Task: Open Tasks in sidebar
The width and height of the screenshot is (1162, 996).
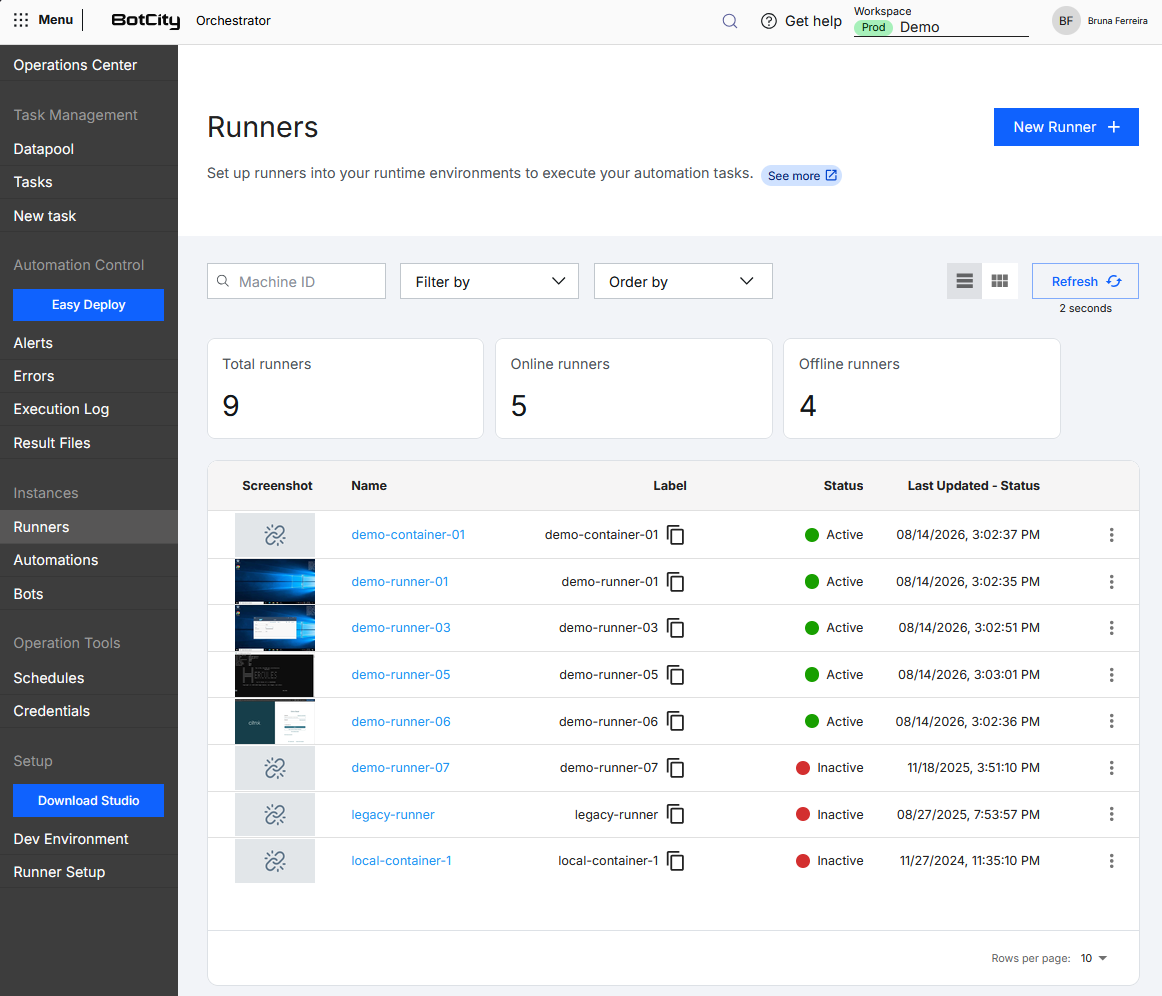Action: pyautogui.click(x=33, y=182)
